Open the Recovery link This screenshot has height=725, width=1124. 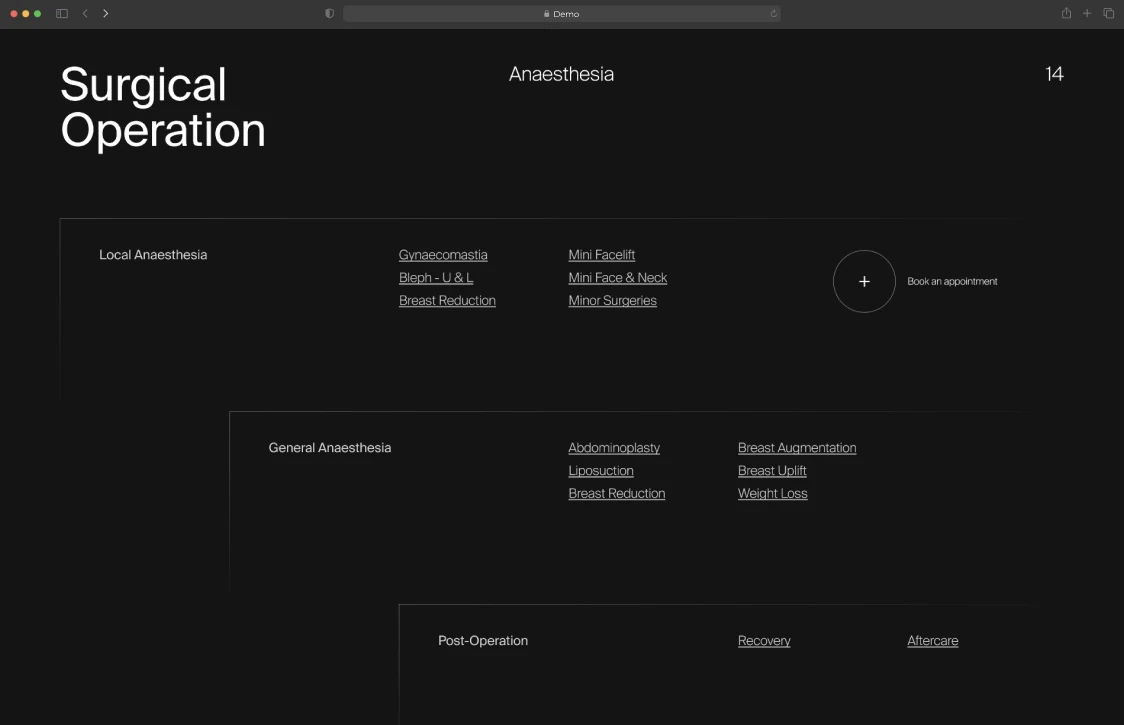click(x=764, y=640)
